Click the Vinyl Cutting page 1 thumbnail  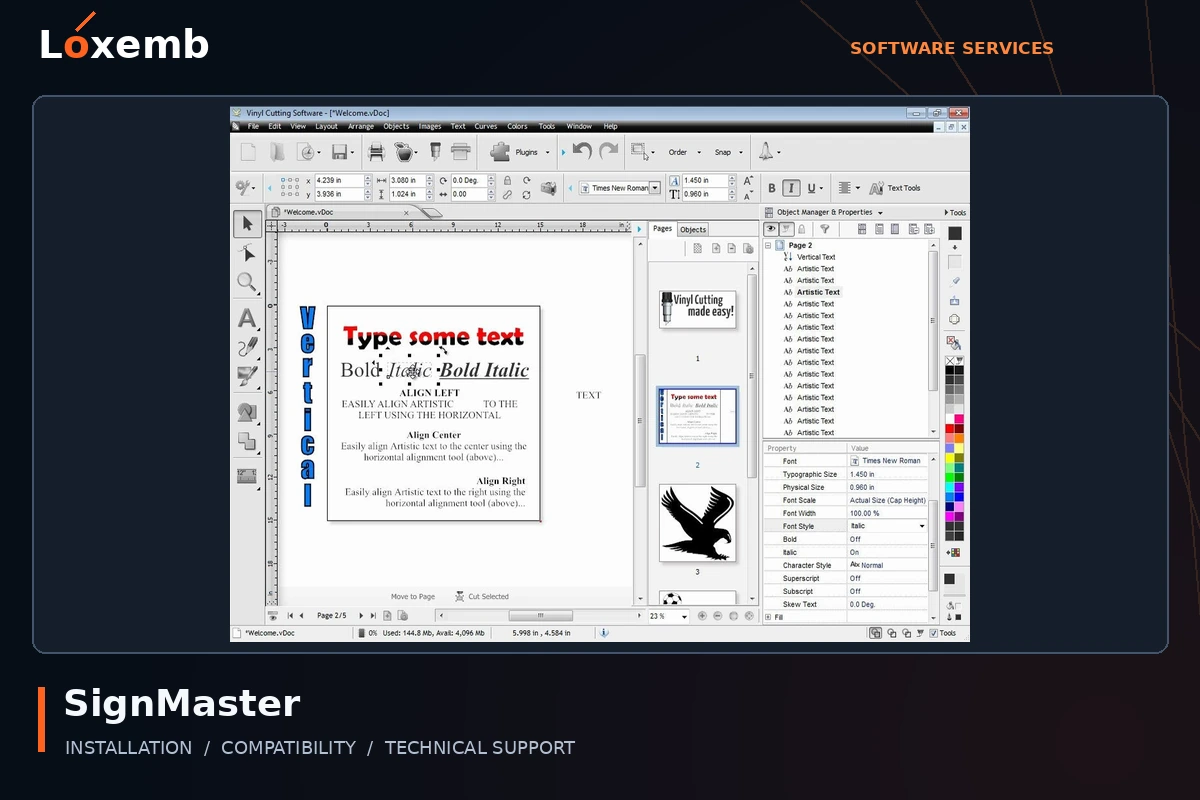[x=697, y=309]
